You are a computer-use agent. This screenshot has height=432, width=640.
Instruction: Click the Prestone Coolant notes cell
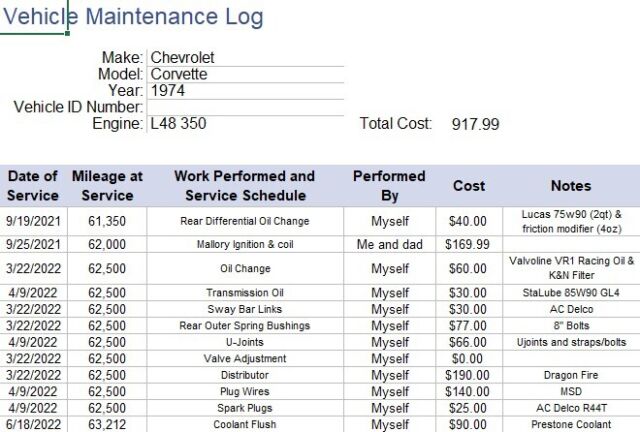pos(570,424)
